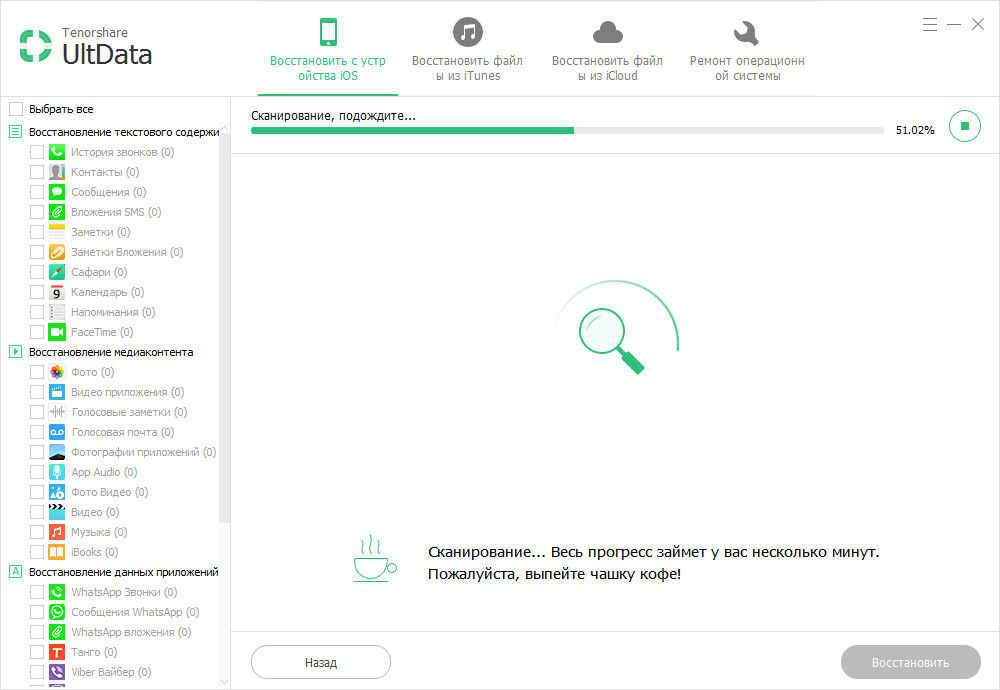Click the Tango app icon
The image size is (1000, 690).
pos(57,652)
